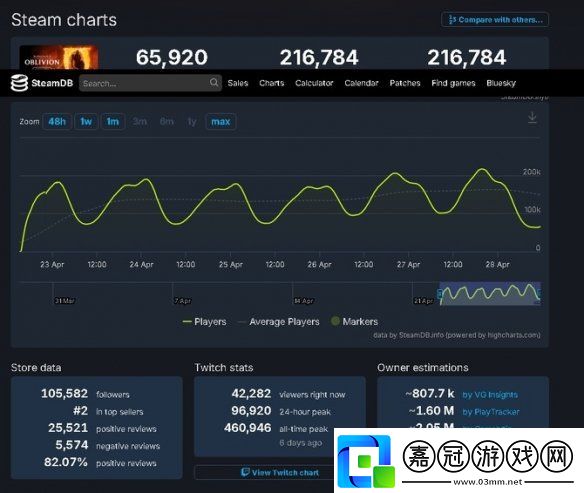584x493 pixels.
Task: Select the disabled 6m zoom option
Action: tap(166, 121)
